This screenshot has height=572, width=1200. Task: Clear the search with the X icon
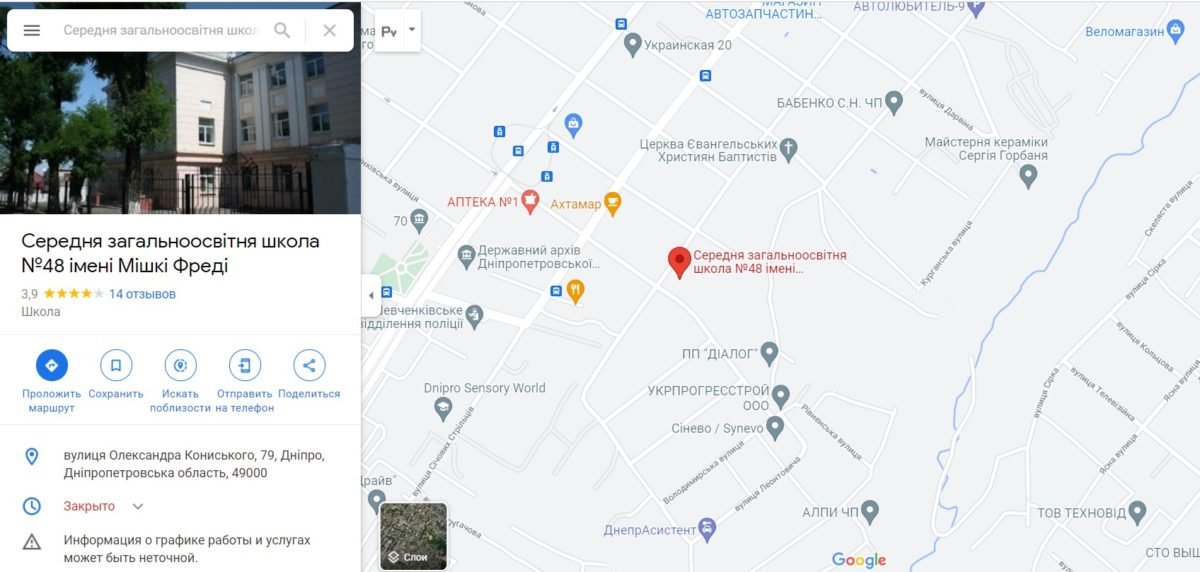click(329, 30)
